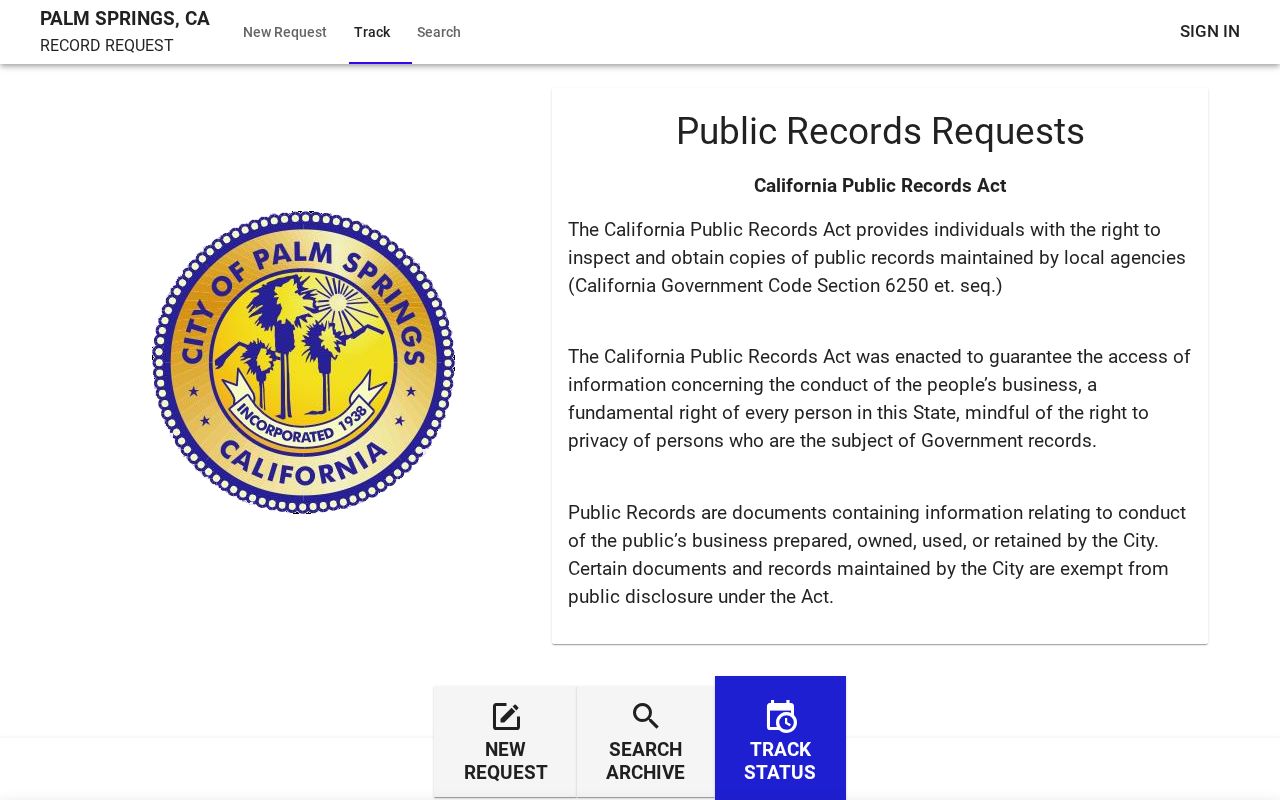
Task: Click the Public Records Requests heading
Action: point(880,131)
